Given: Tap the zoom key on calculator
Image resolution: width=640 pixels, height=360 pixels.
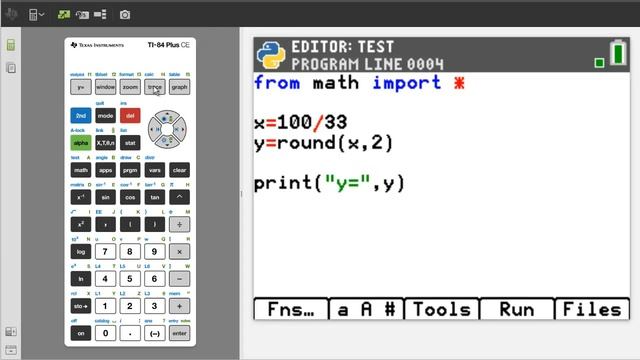Looking at the screenshot, I should (x=130, y=87).
